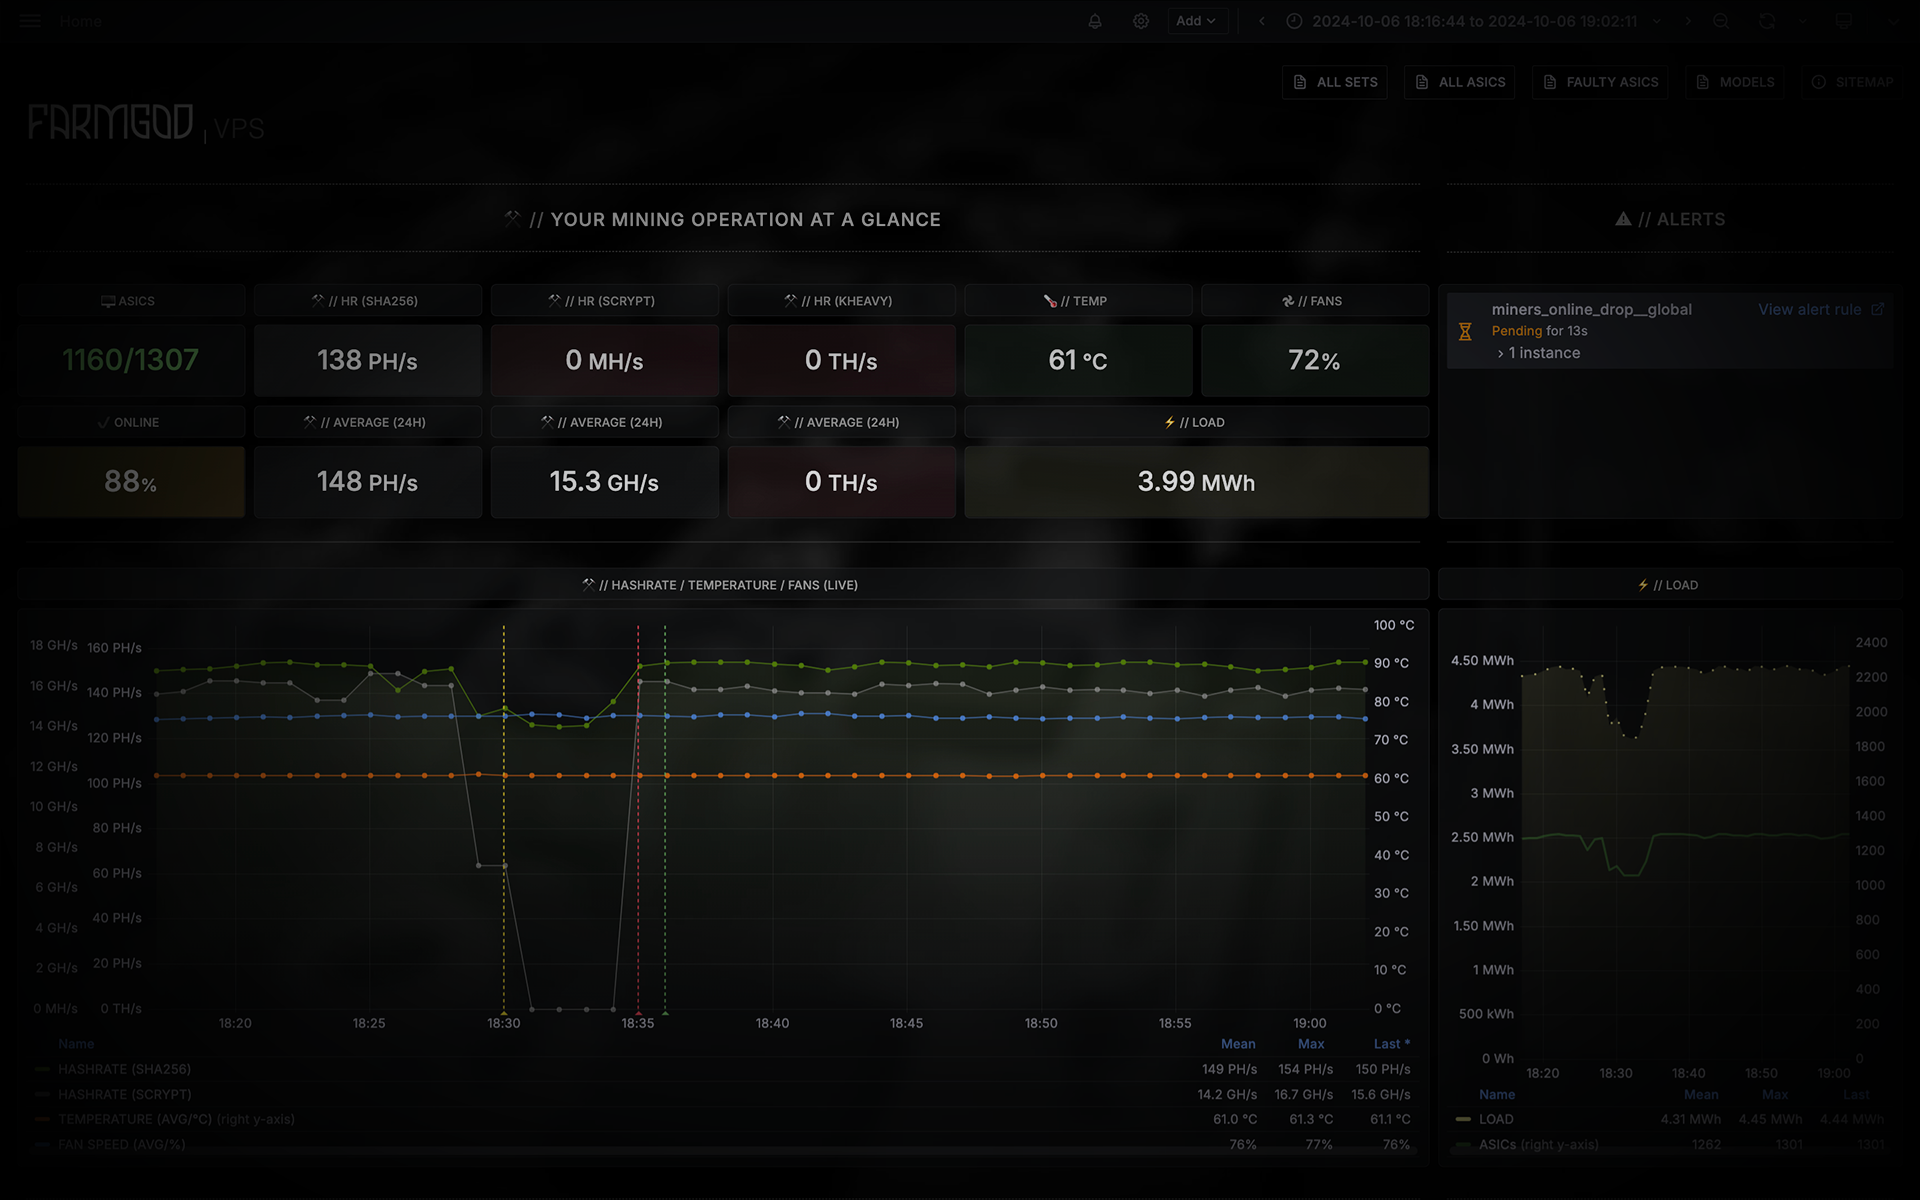Viewport: 1920px width, 1200px height.
Task: Shift time range forward
Action: click(1688, 21)
